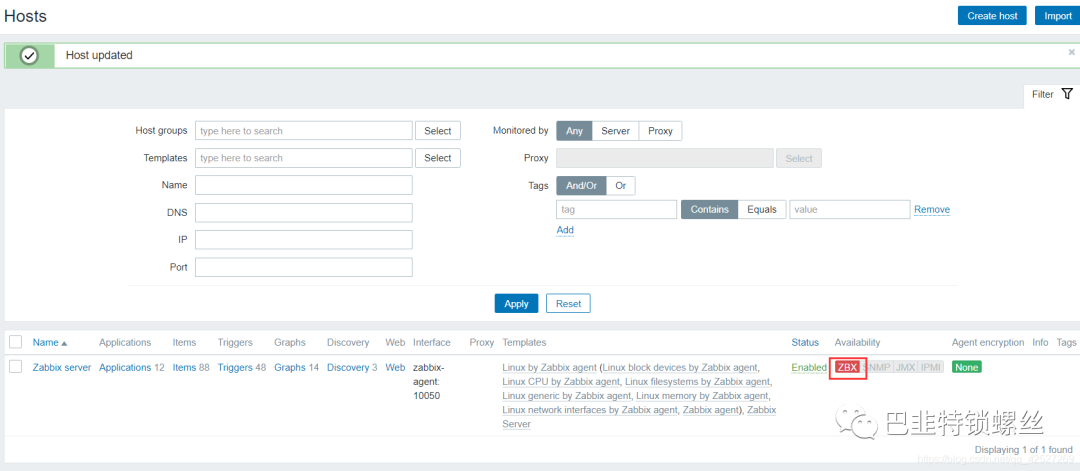
Task: Open Linux CPU by Zabbix agent template
Action: tap(562, 381)
